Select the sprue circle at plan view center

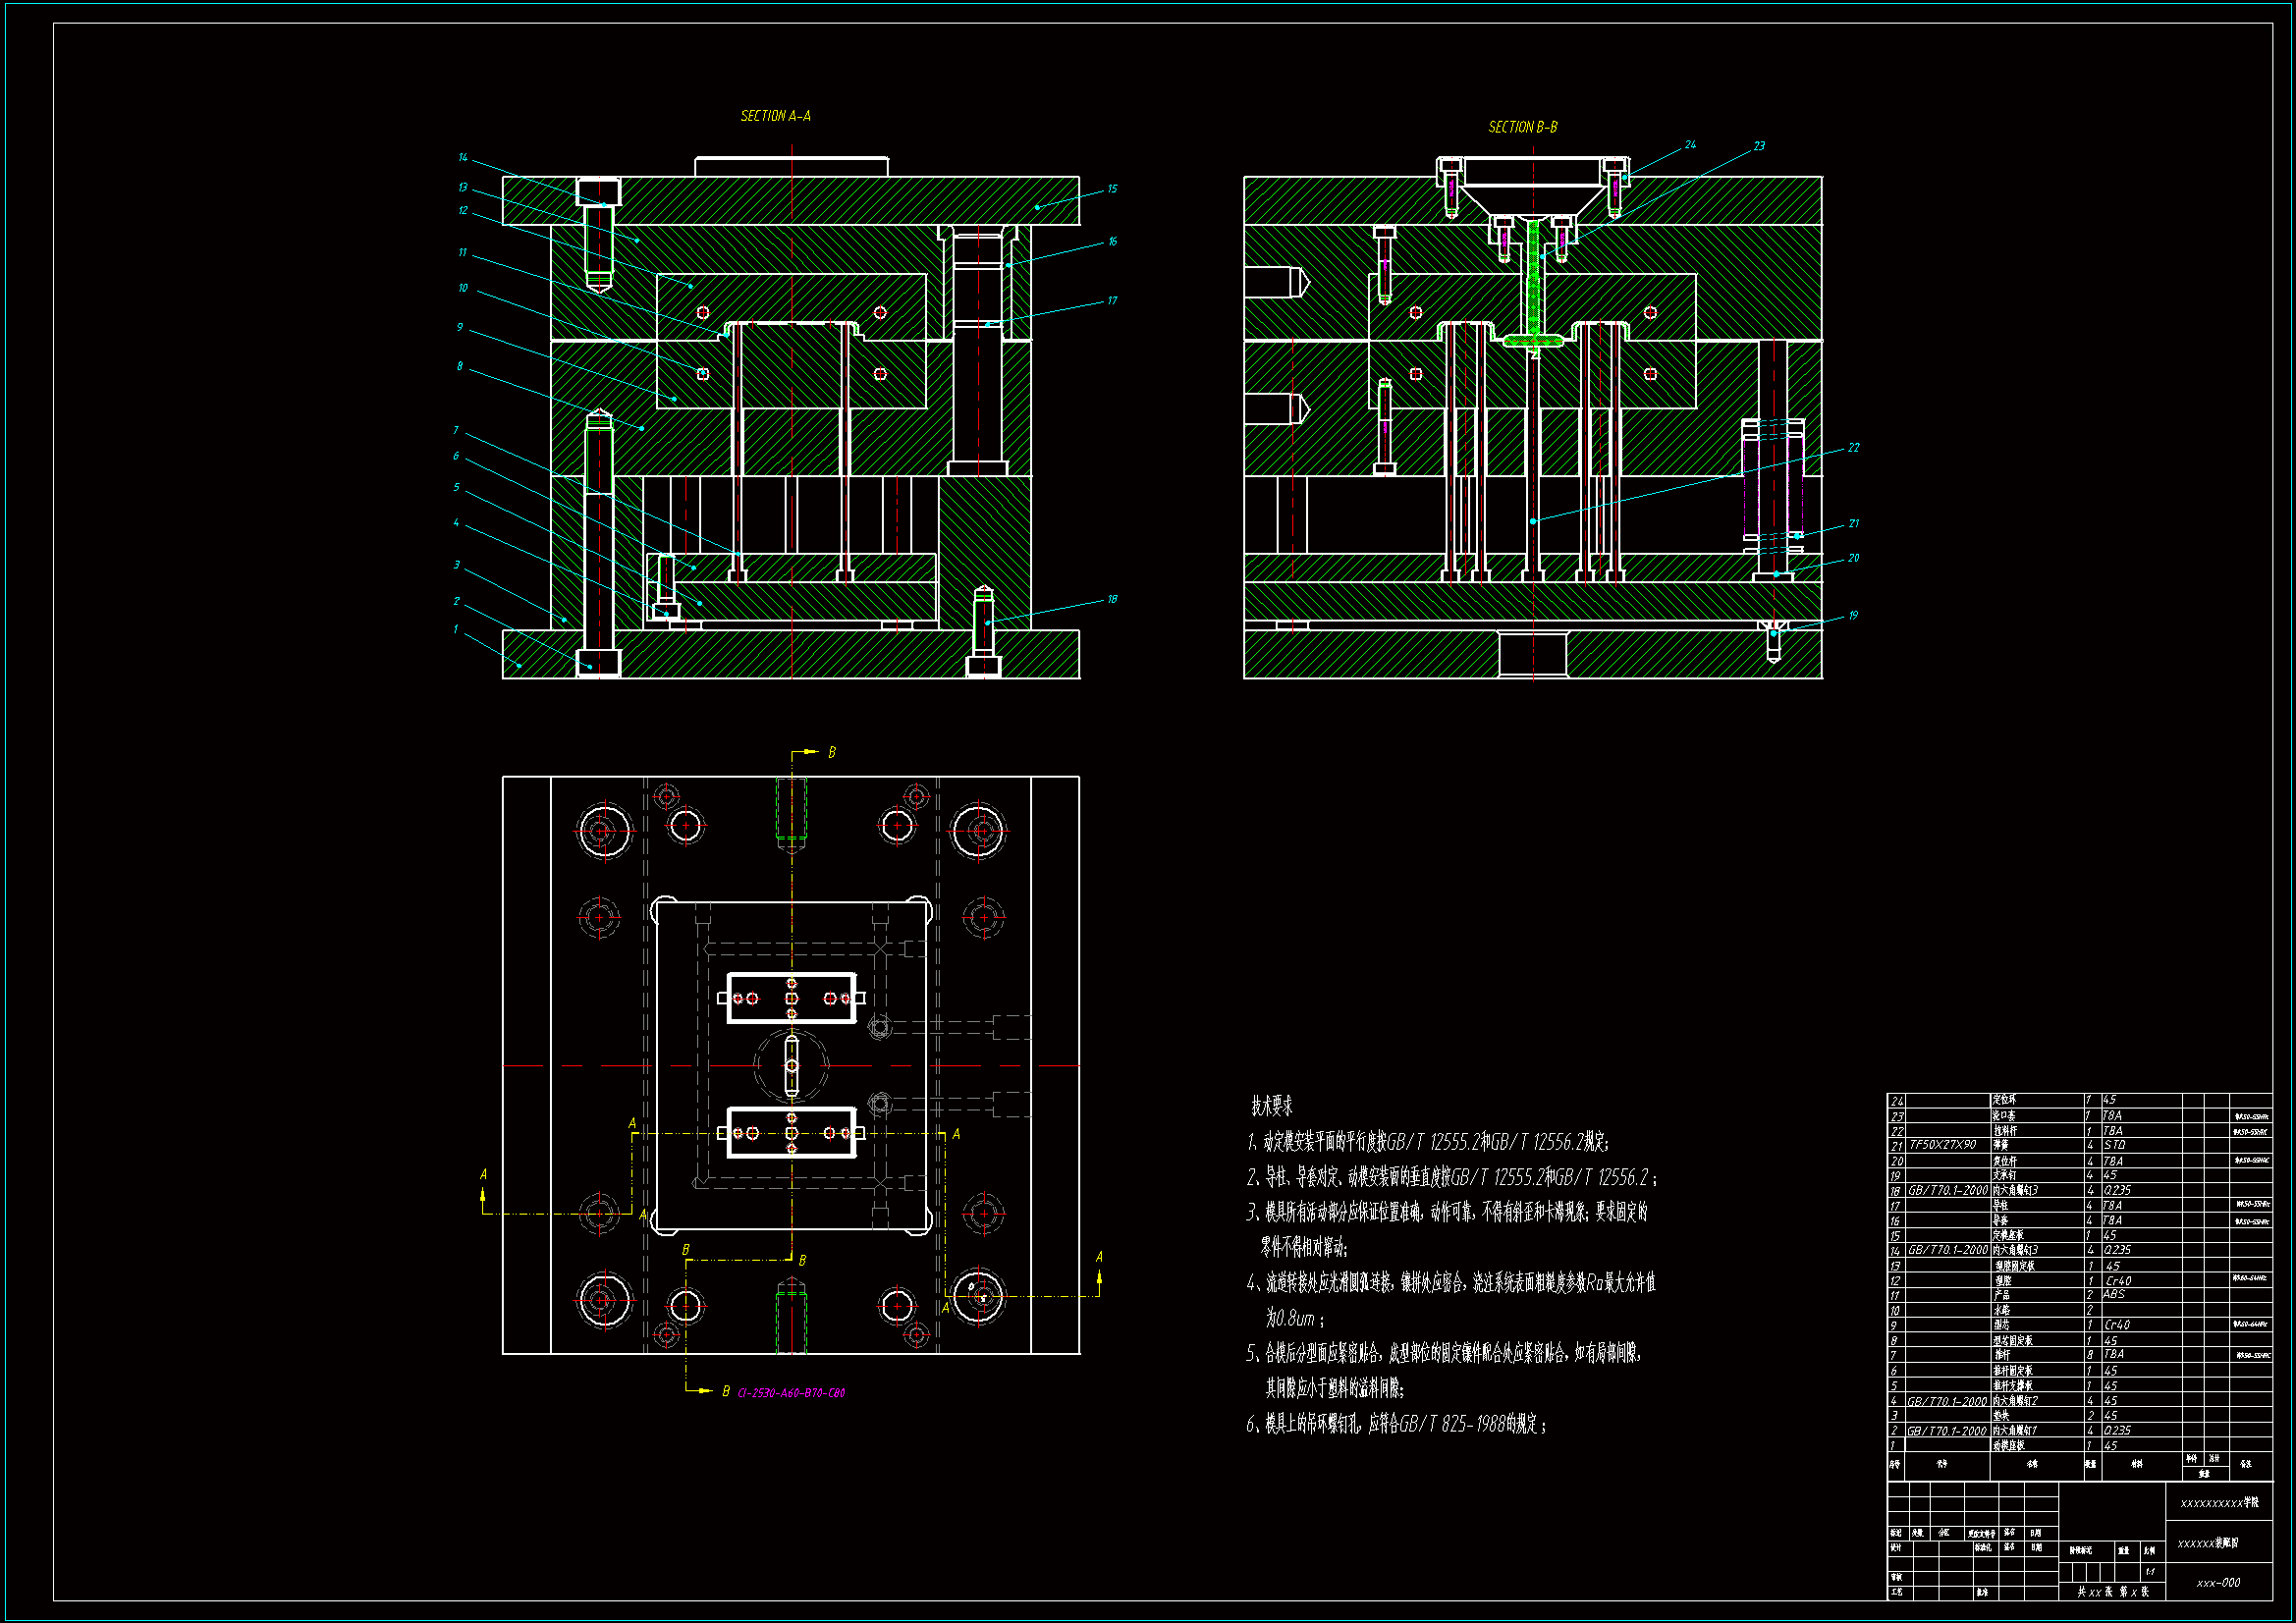791,1065
